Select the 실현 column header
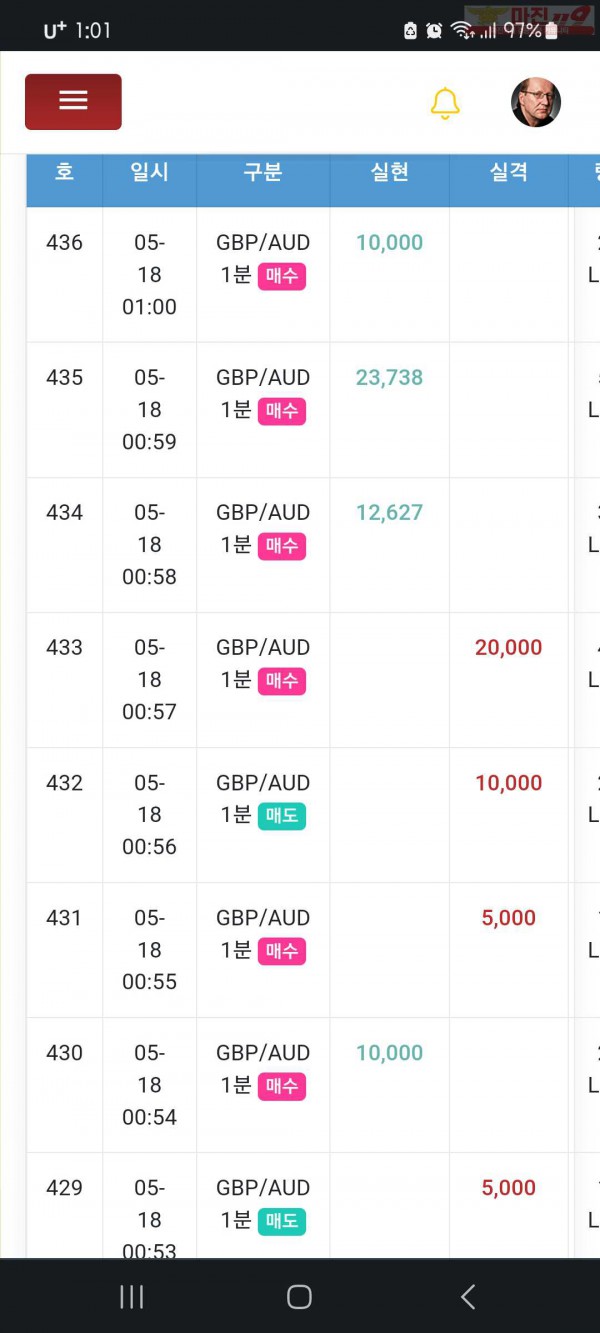The image size is (600, 1333). tap(389, 172)
